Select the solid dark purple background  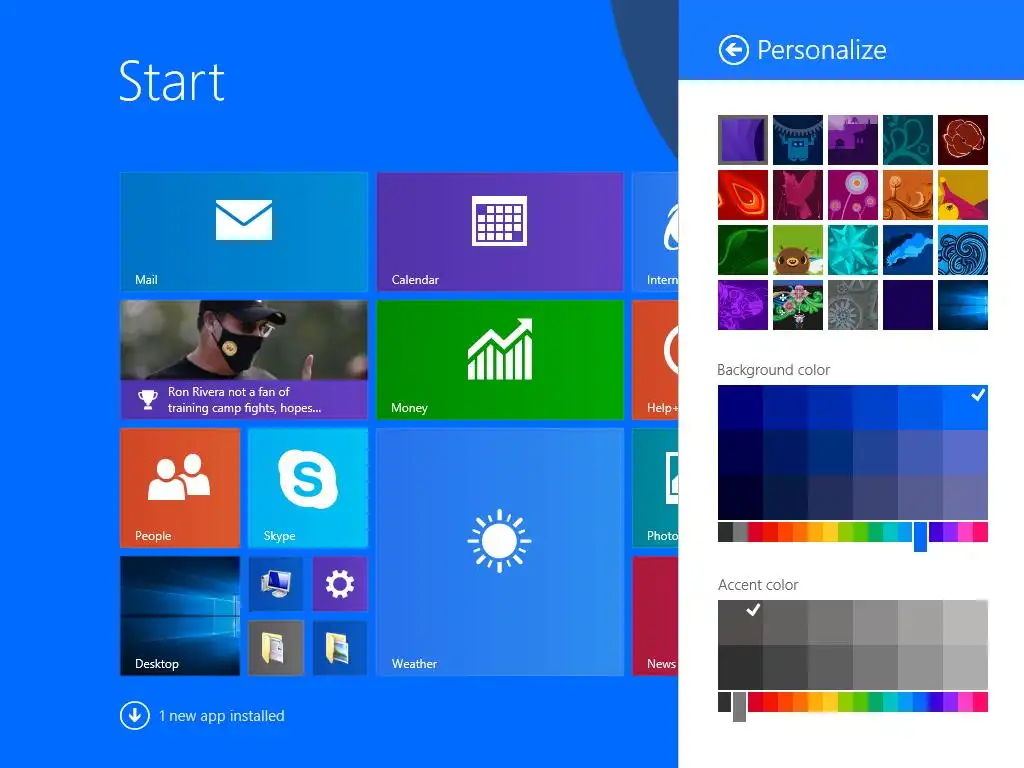(908, 305)
